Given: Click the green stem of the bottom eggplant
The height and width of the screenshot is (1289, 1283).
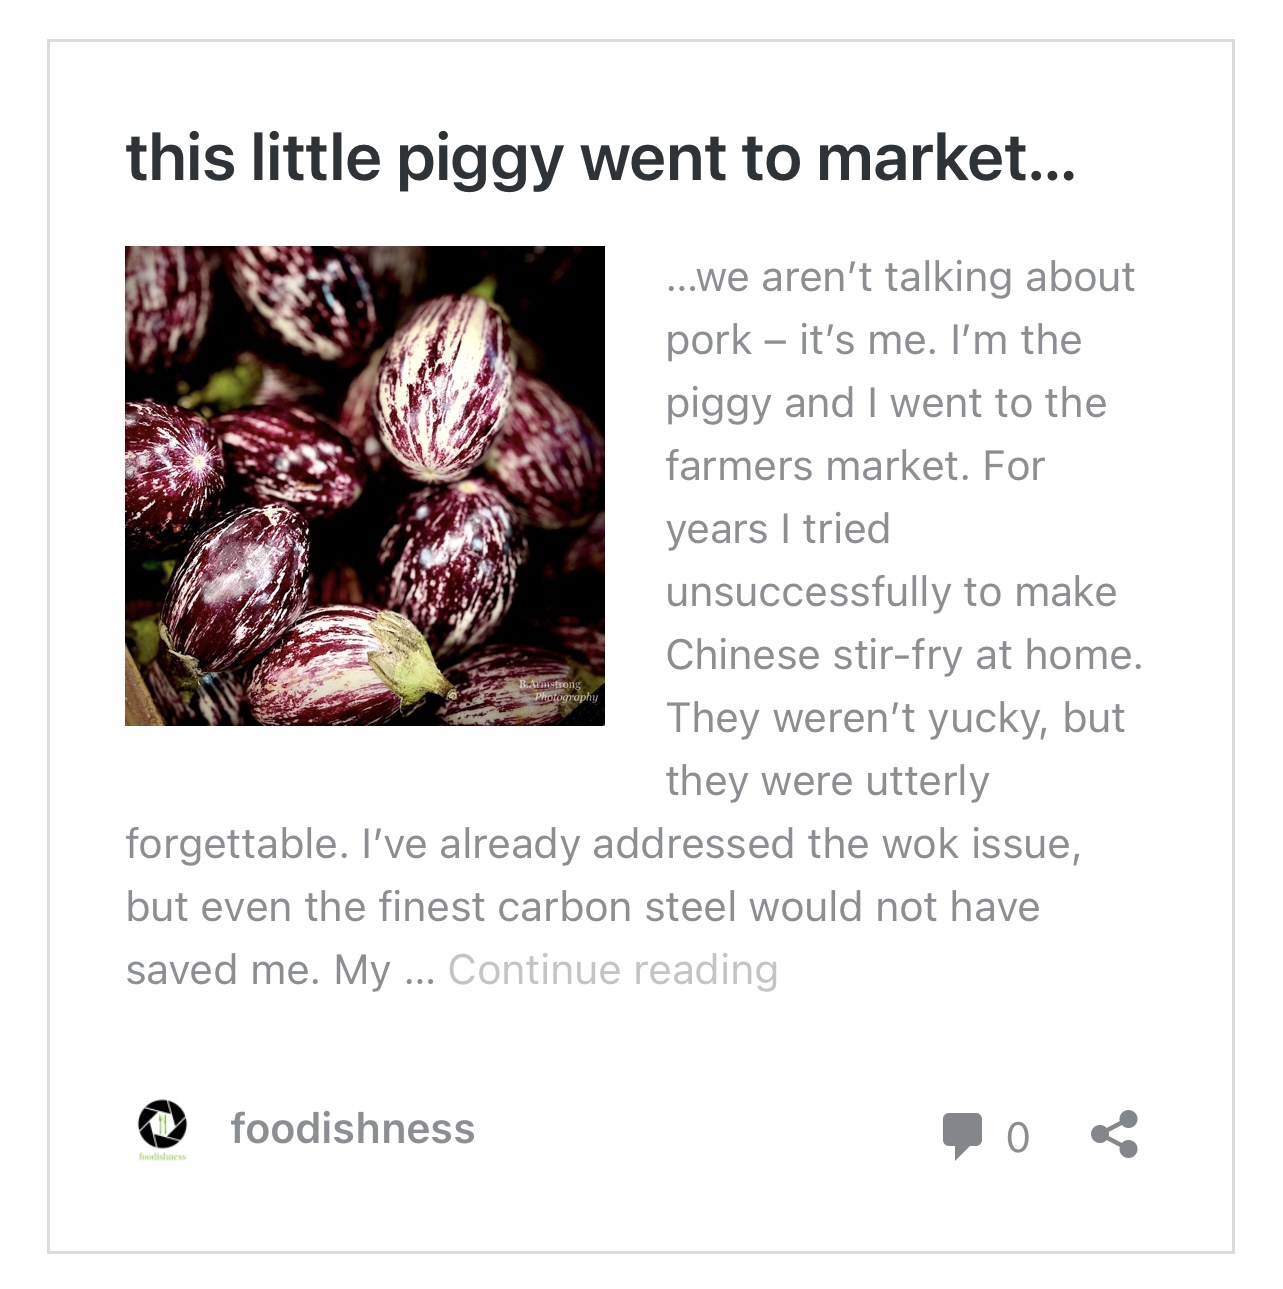Looking at the screenshot, I should point(410,655).
